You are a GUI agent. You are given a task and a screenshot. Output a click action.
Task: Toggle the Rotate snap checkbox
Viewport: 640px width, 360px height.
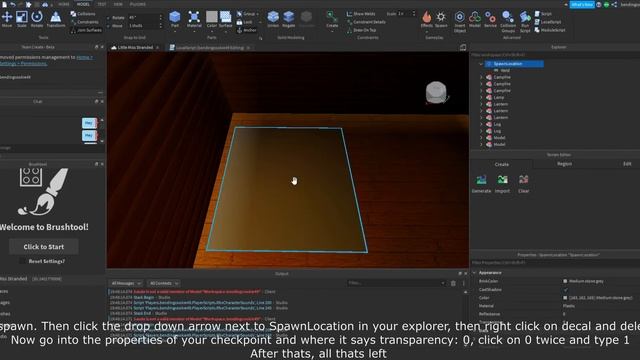[x=109, y=18]
